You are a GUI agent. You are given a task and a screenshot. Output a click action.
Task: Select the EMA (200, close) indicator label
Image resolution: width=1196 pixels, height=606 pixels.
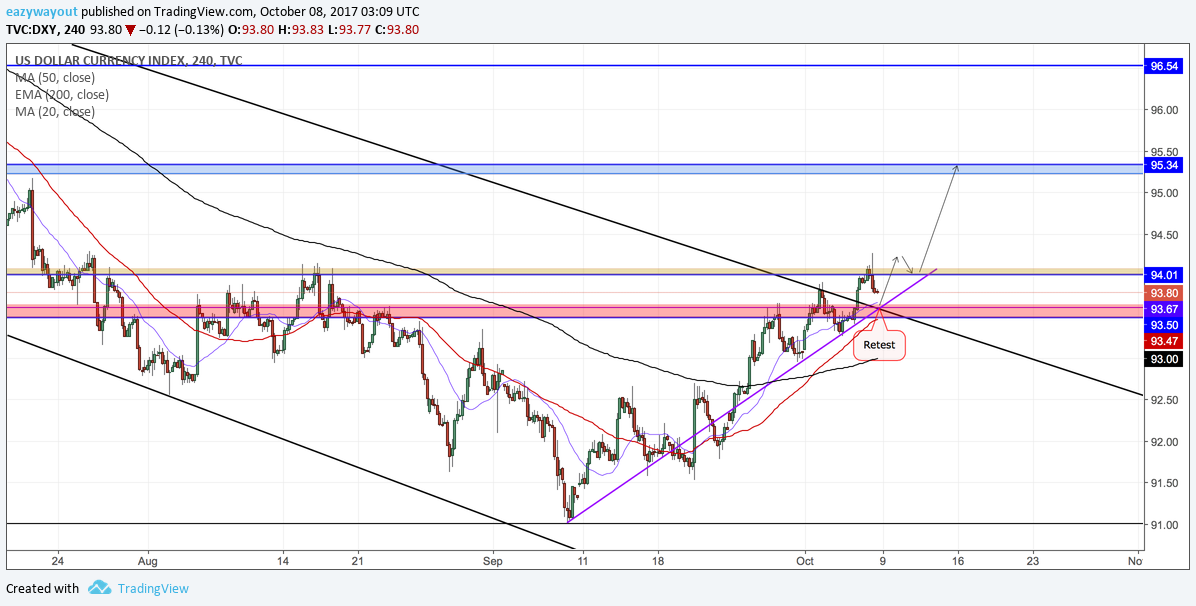(61, 95)
